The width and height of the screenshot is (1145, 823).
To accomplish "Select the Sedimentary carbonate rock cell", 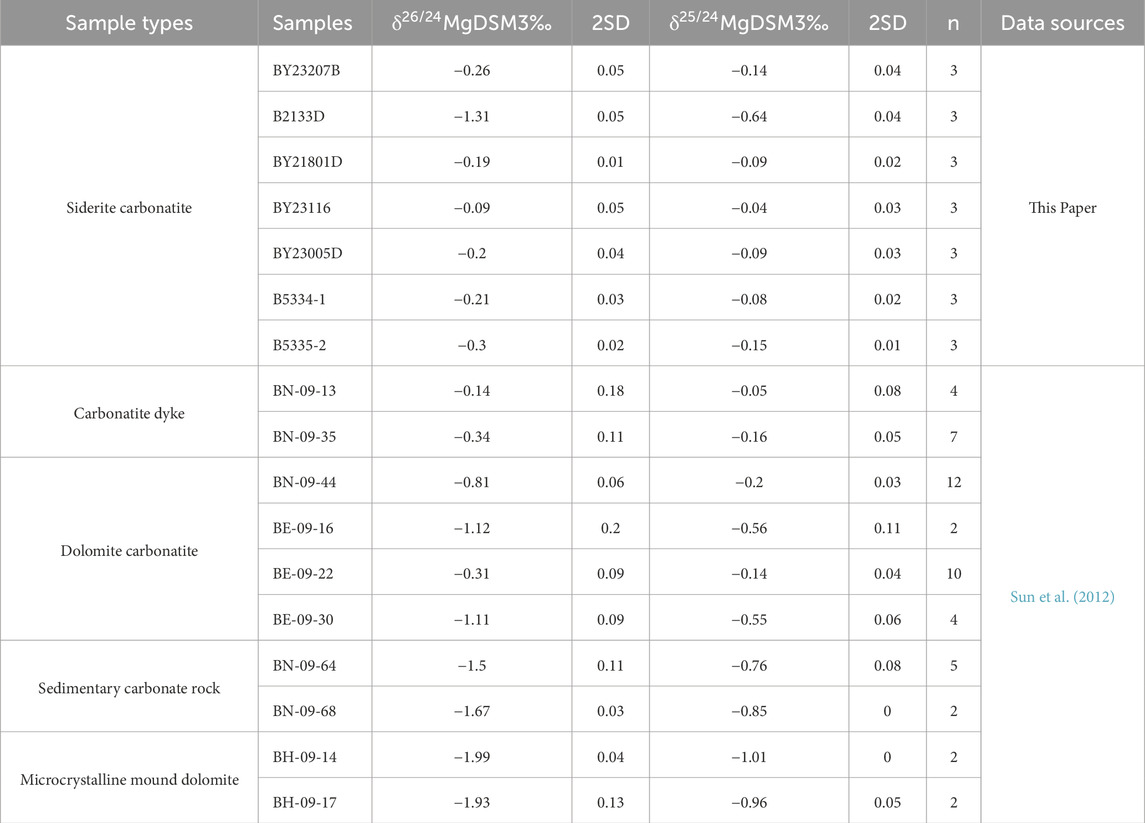I will (x=129, y=687).
